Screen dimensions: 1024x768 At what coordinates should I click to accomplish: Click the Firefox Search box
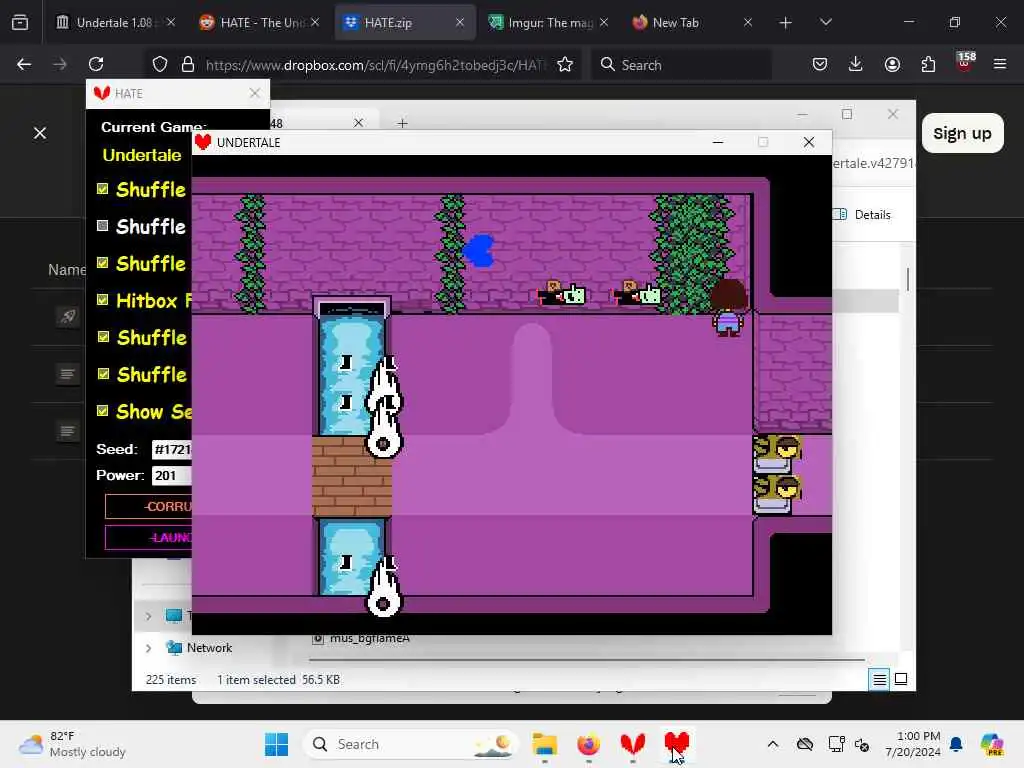point(682,65)
